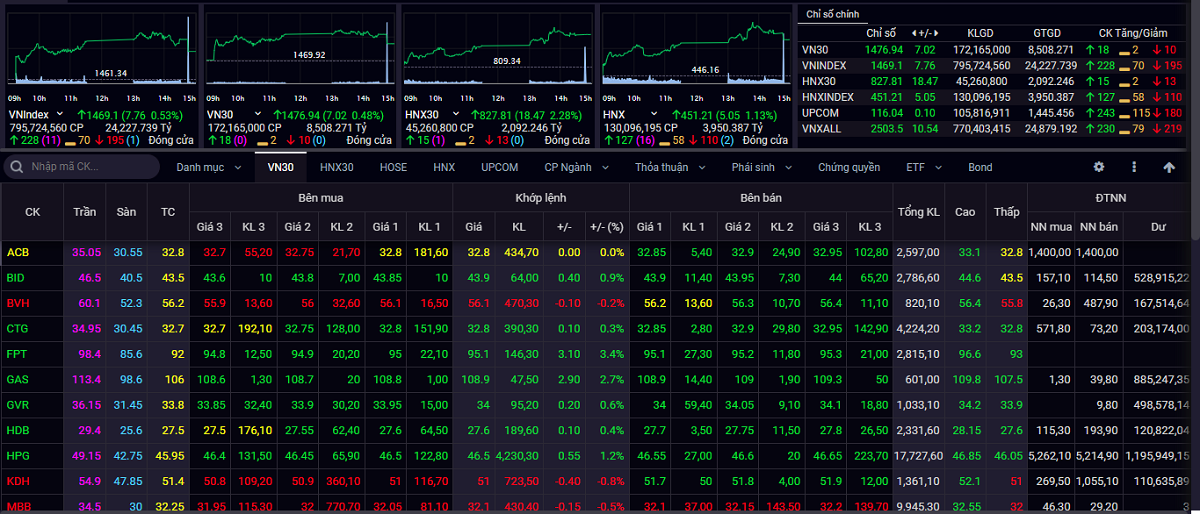Switch to the UPCOM tab

point(499,167)
